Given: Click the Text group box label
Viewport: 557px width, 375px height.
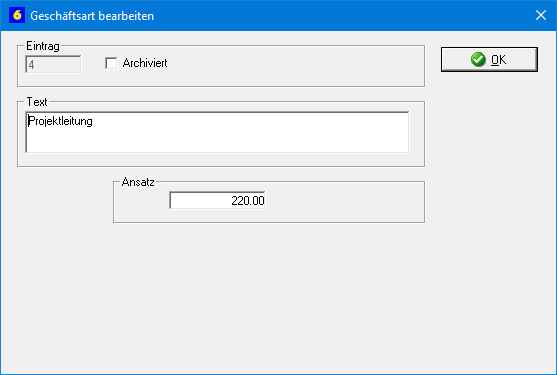Looking at the screenshot, I should point(37,102).
